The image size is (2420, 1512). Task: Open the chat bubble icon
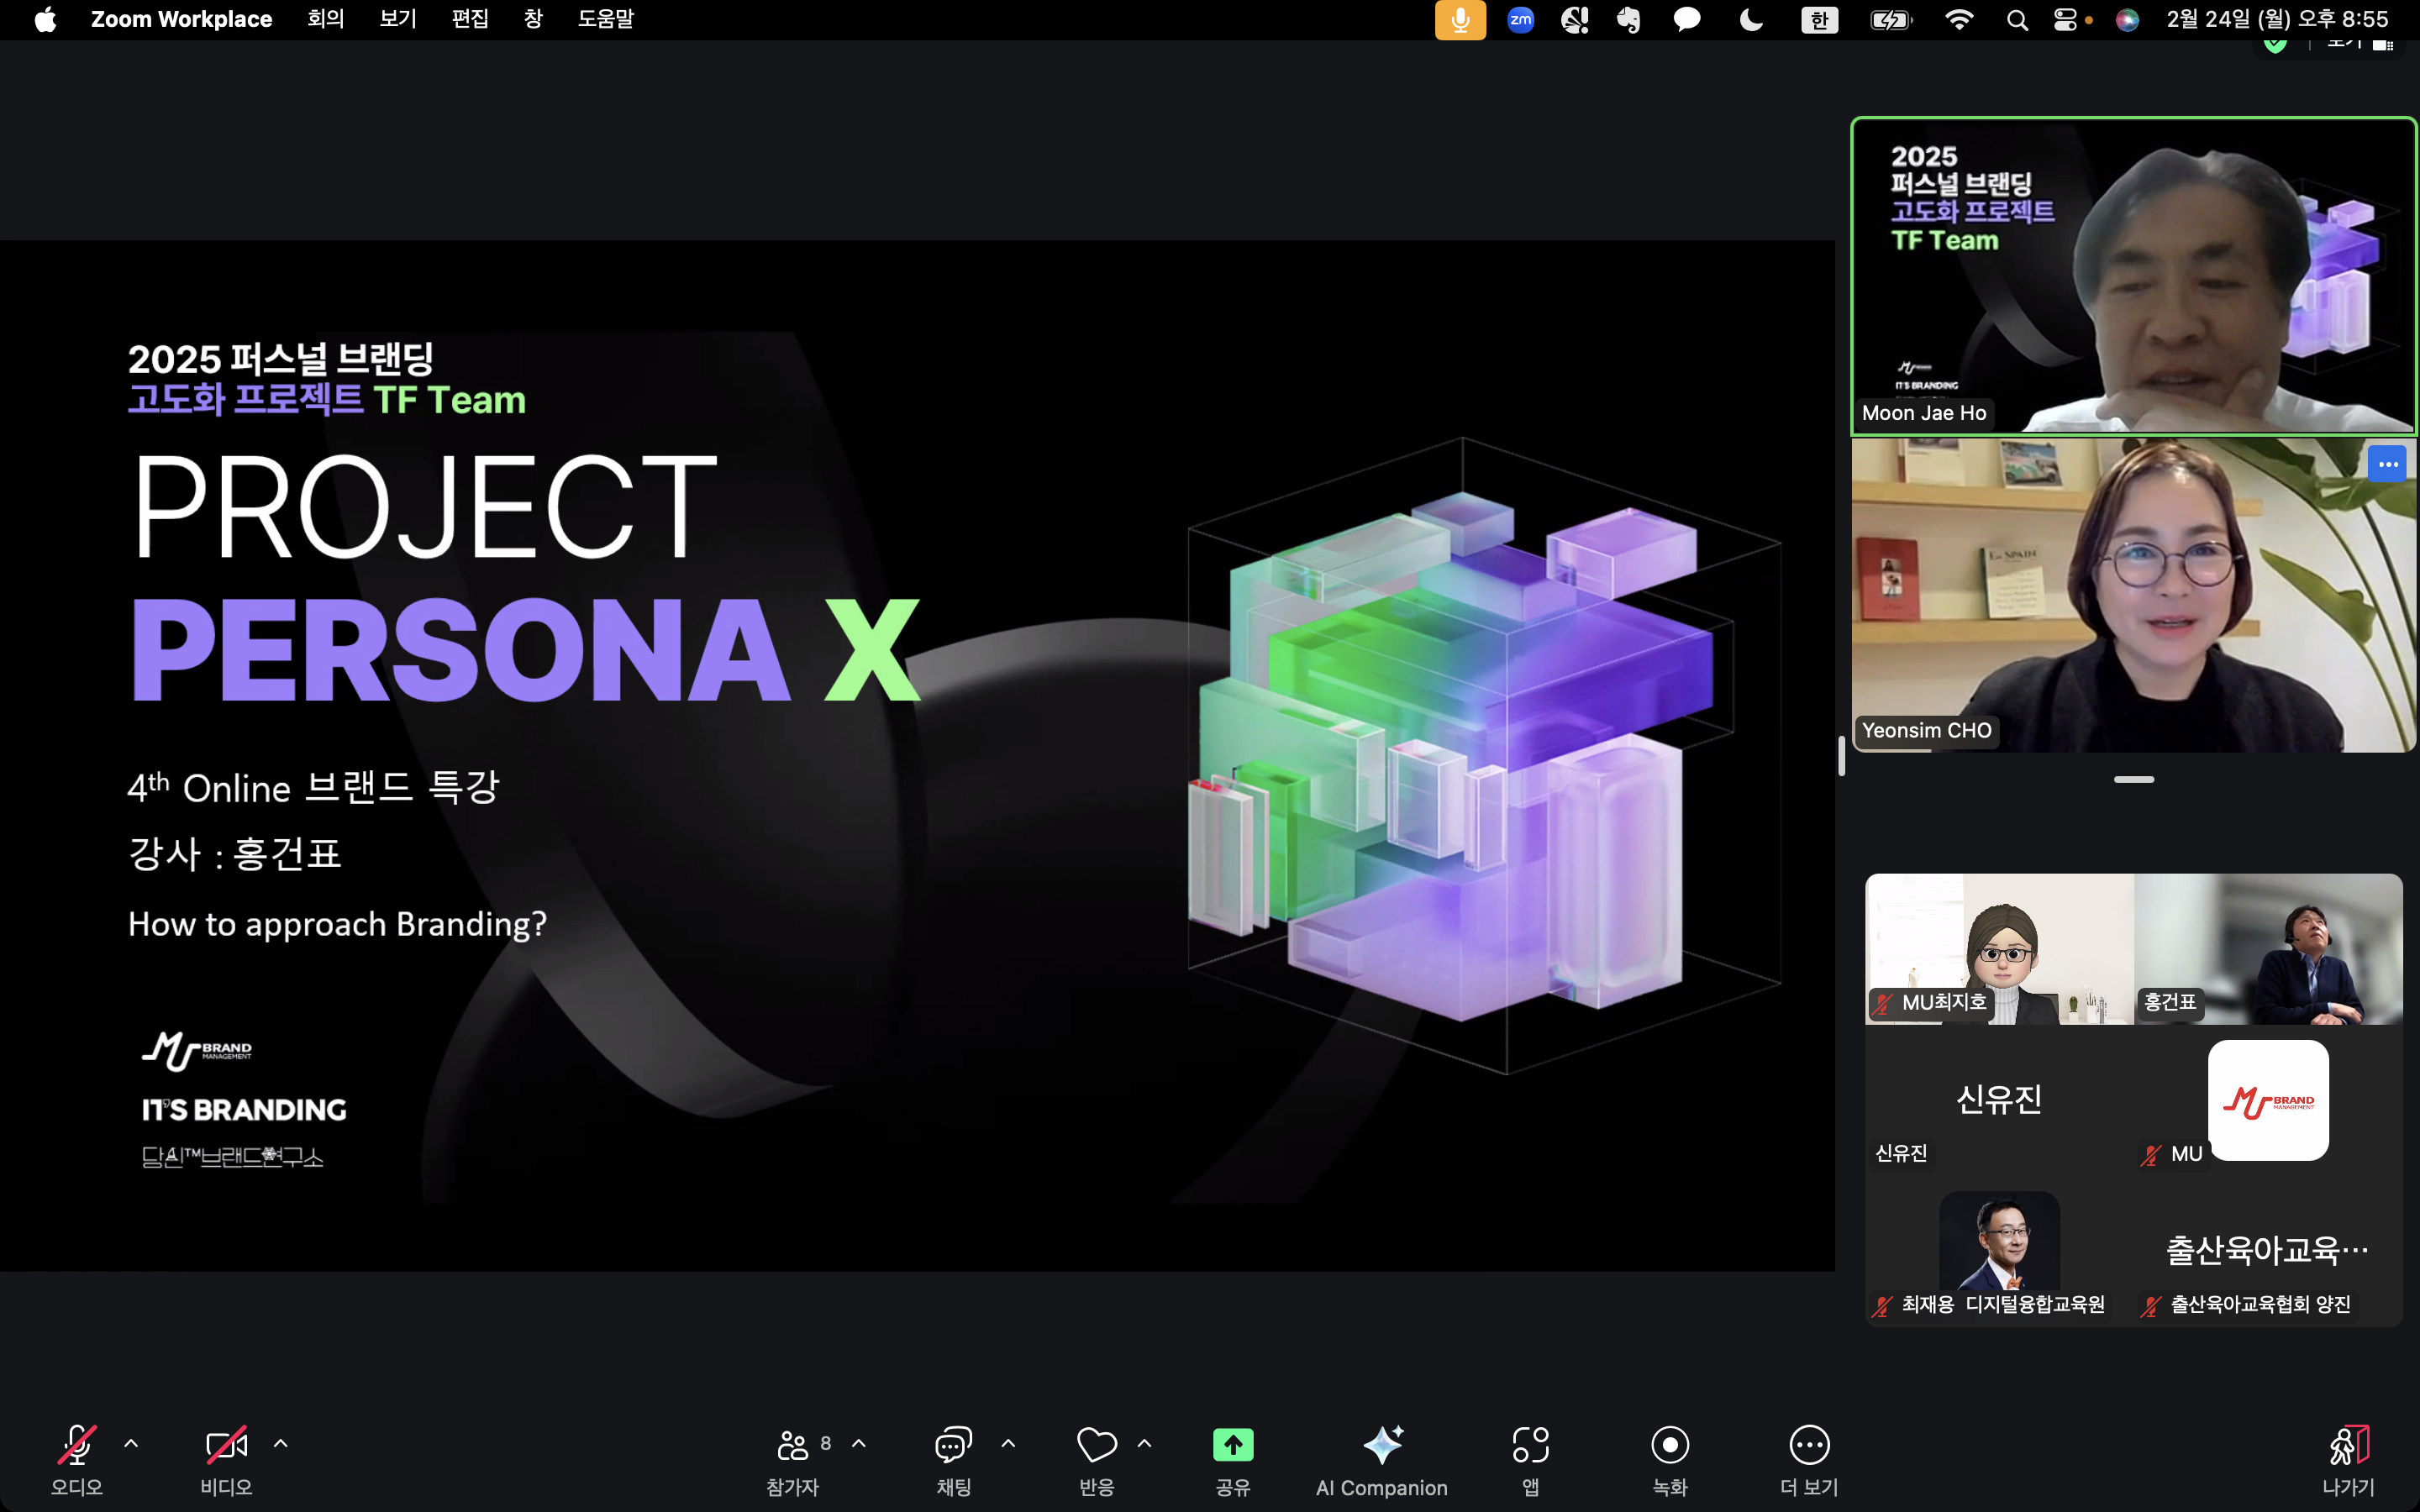[x=953, y=1445]
